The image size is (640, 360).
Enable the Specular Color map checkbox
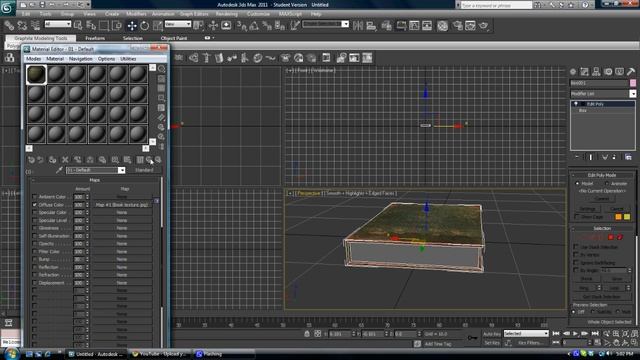34,212
